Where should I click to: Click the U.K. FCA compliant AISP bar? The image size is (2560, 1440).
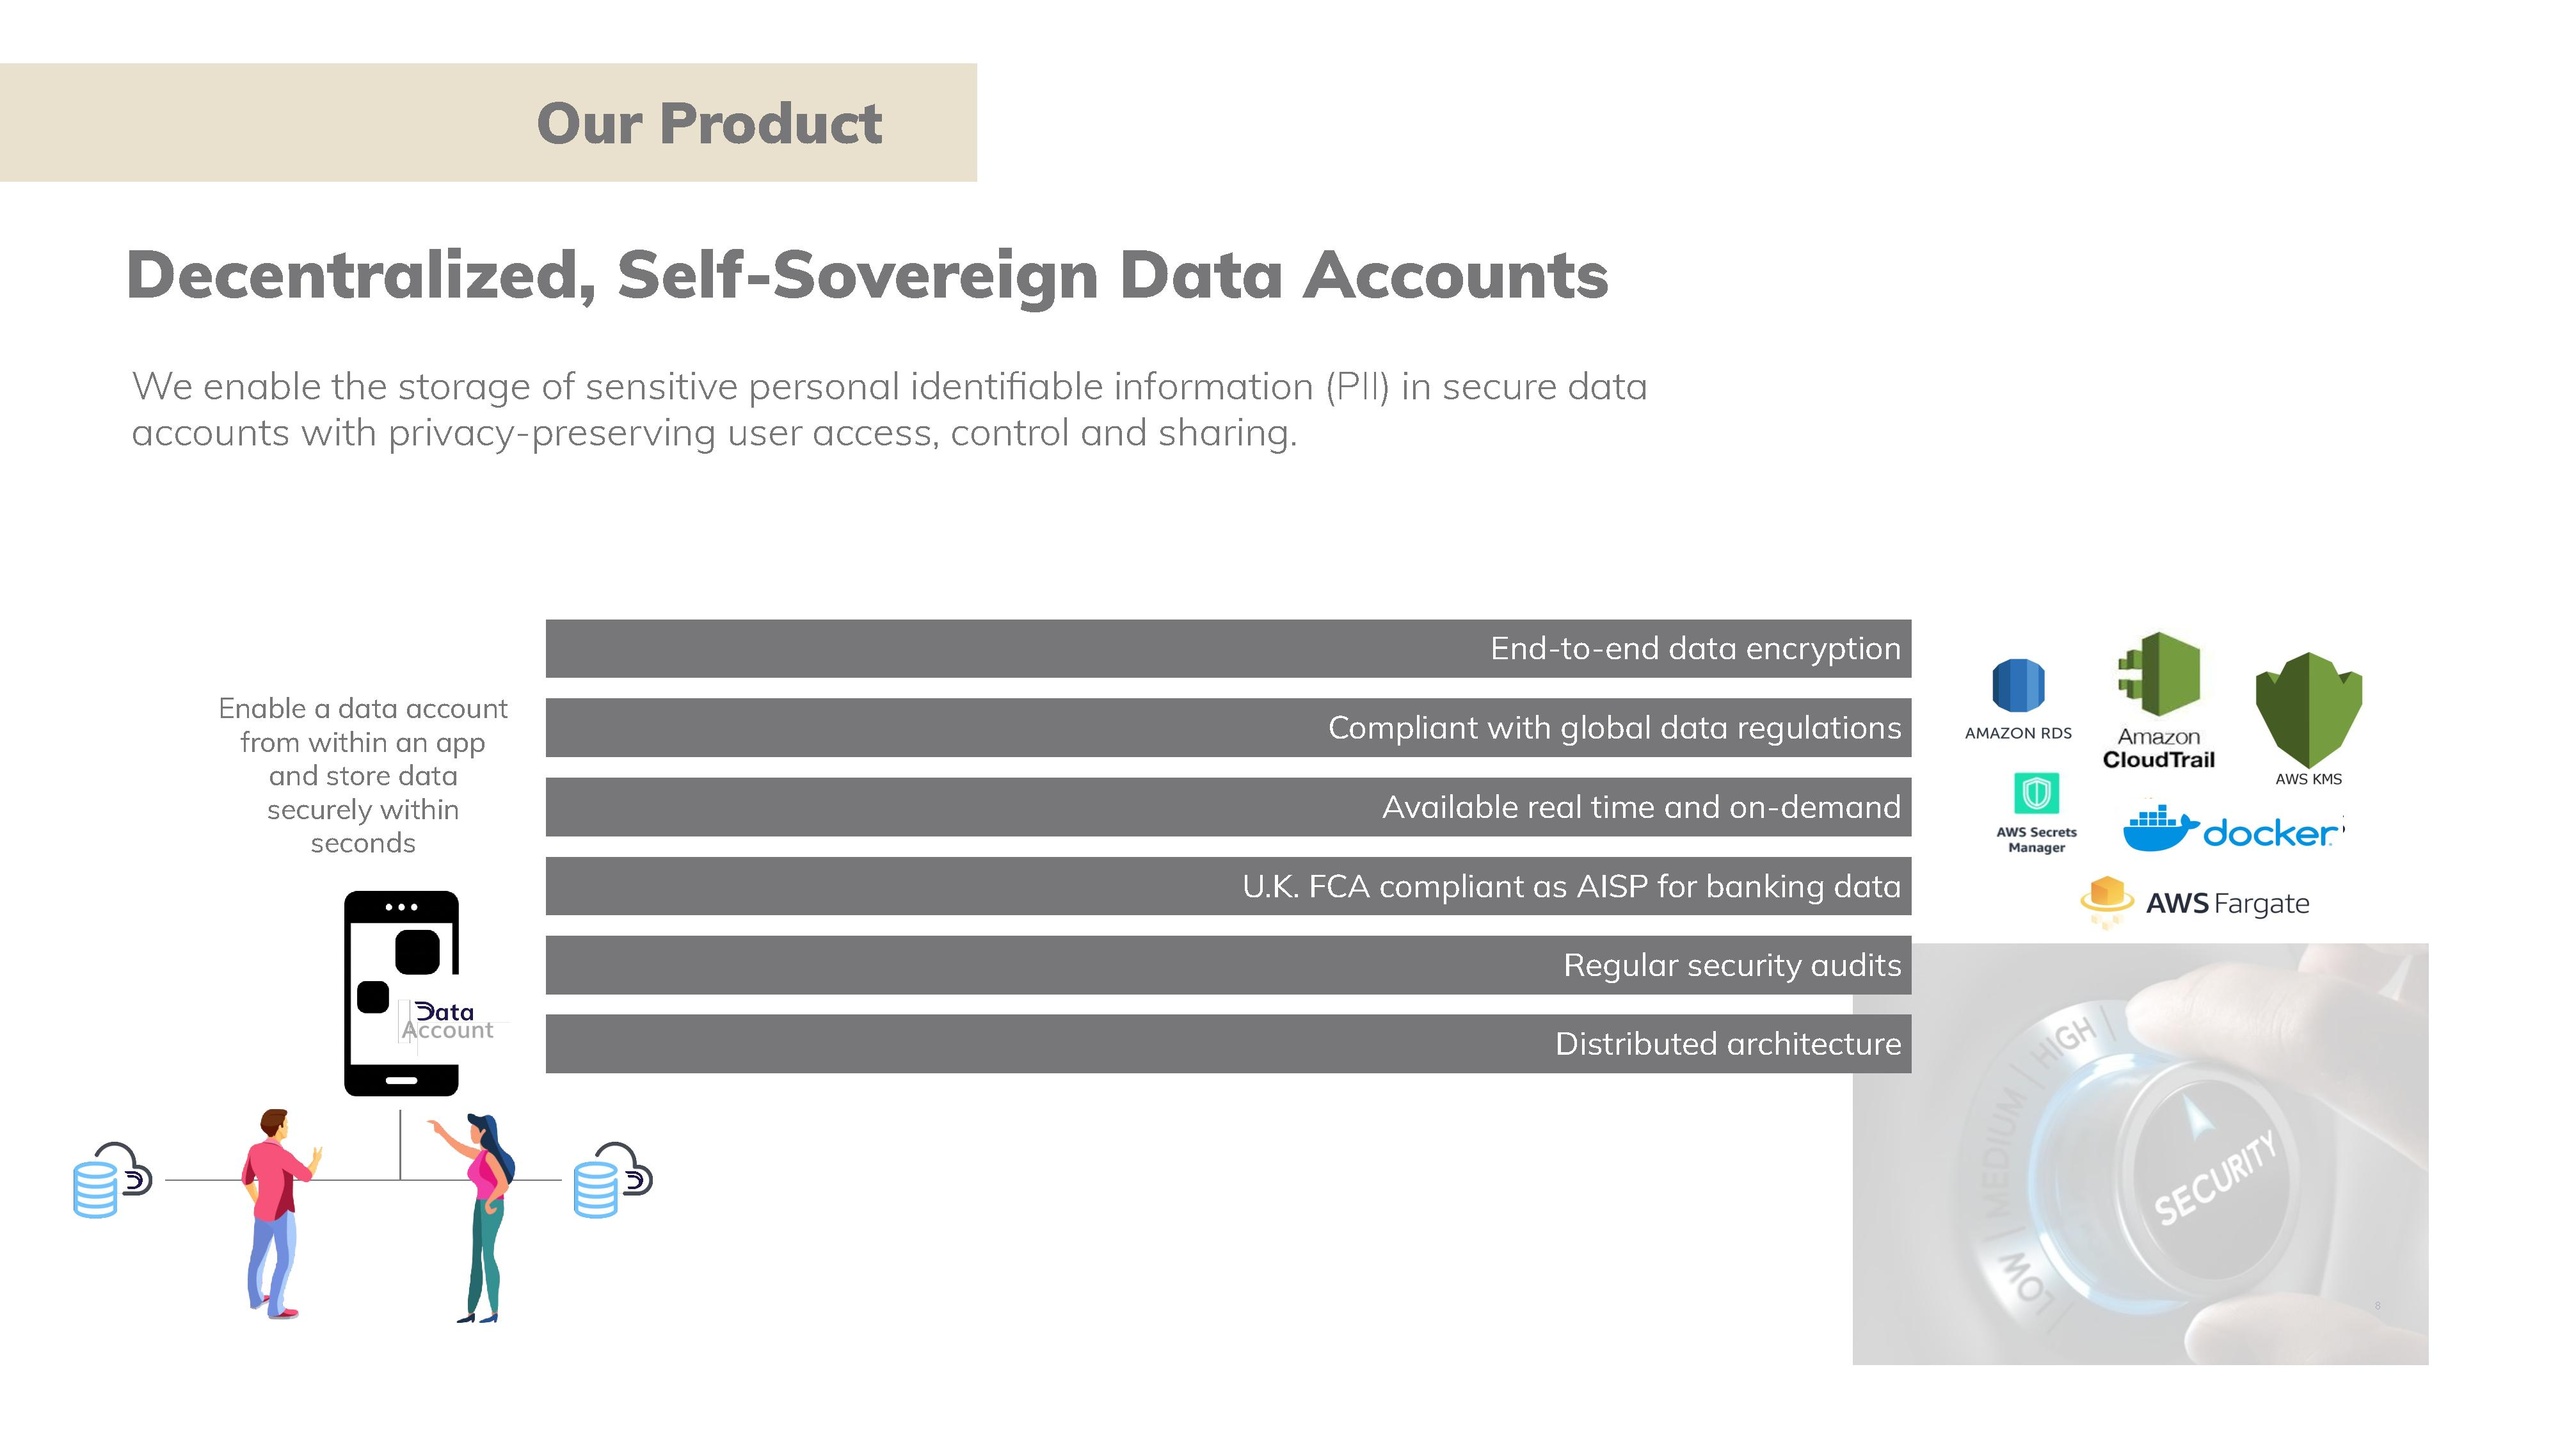(x=1228, y=886)
